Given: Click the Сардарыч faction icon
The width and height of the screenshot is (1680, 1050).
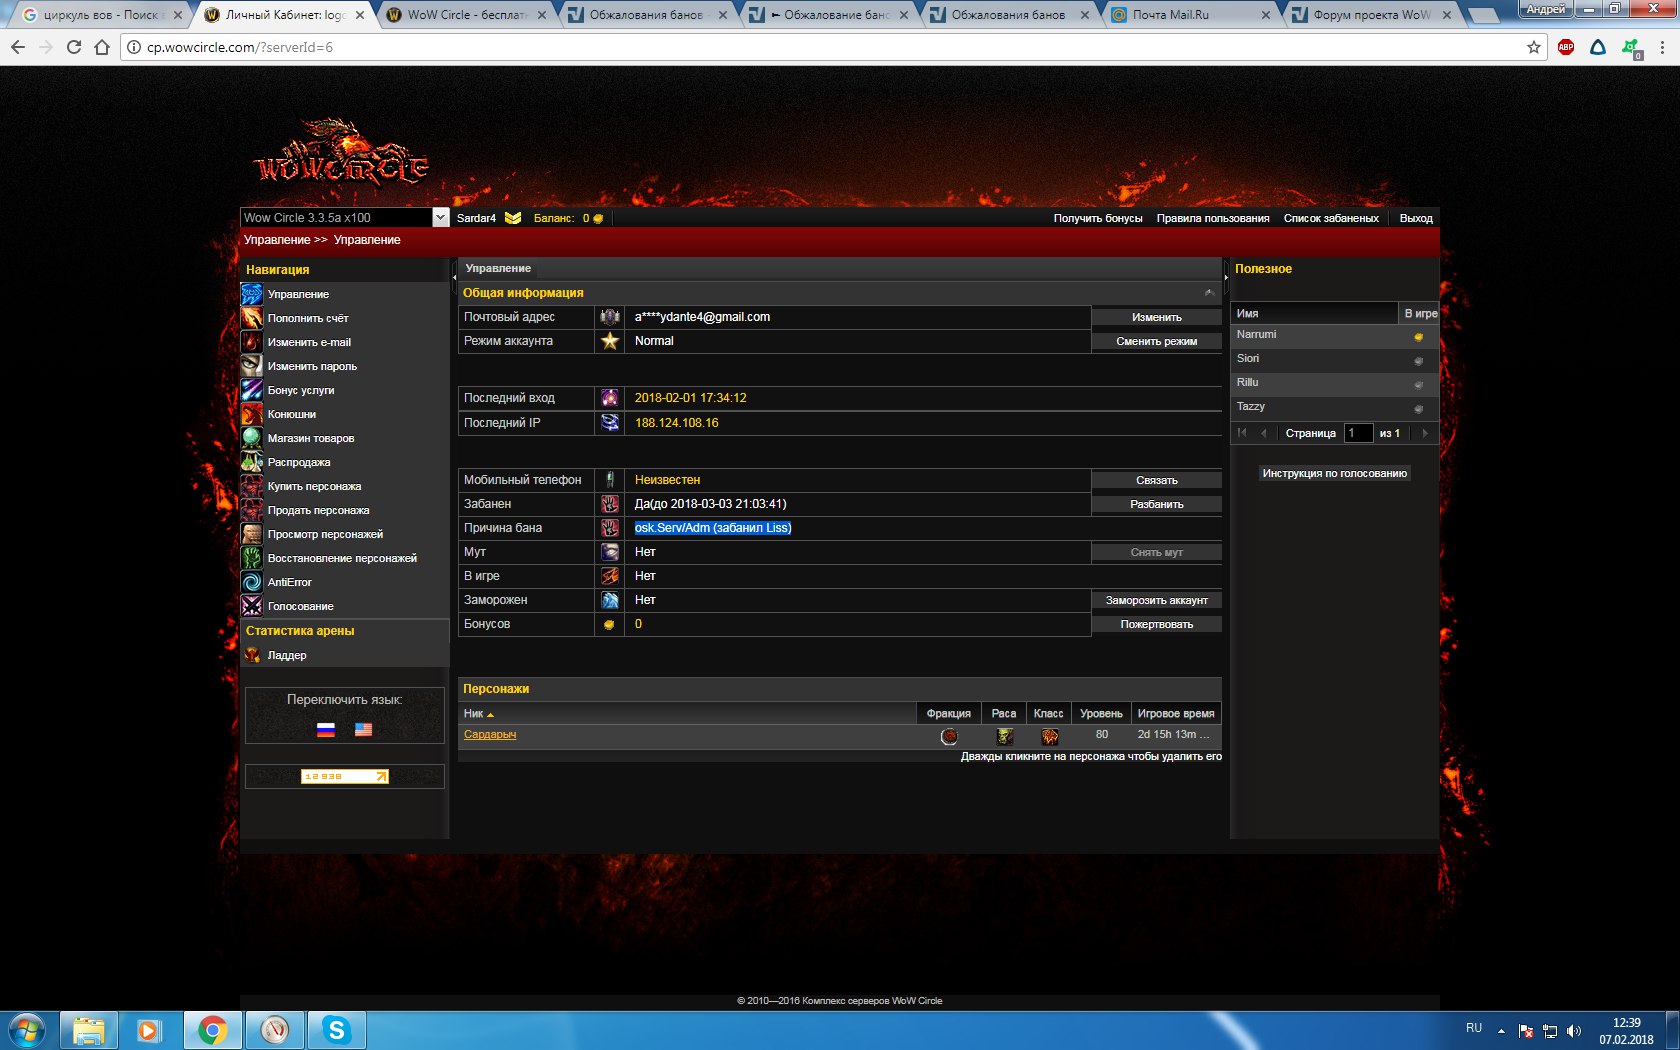Looking at the screenshot, I should pyautogui.click(x=949, y=736).
